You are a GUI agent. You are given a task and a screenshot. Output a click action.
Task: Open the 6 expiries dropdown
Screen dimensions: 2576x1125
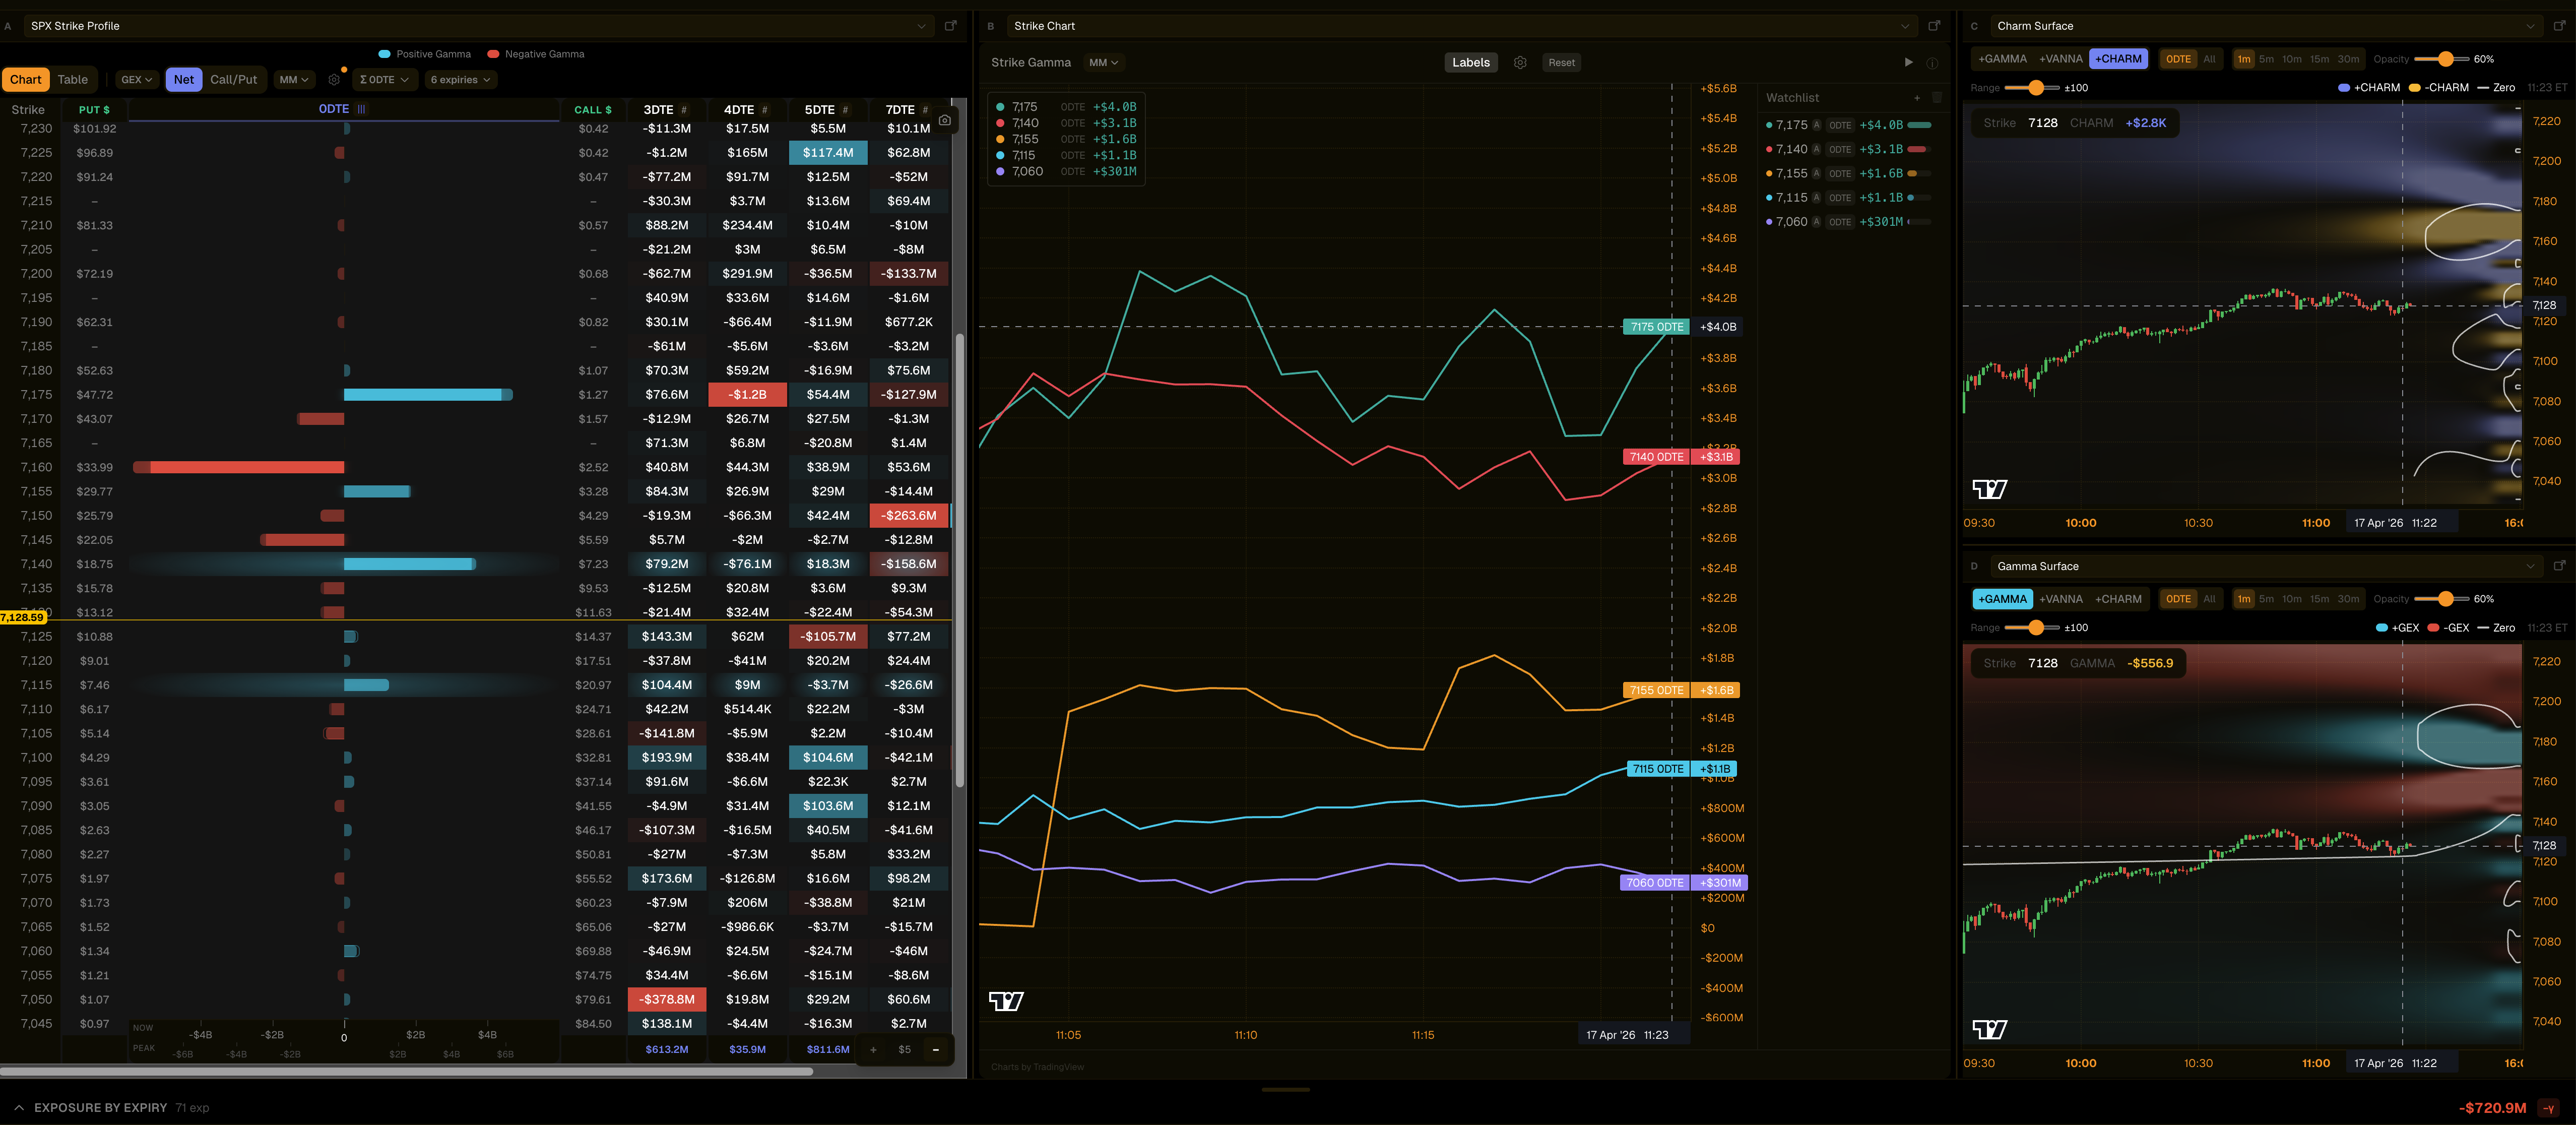pyautogui.click(x=460, y=80)
